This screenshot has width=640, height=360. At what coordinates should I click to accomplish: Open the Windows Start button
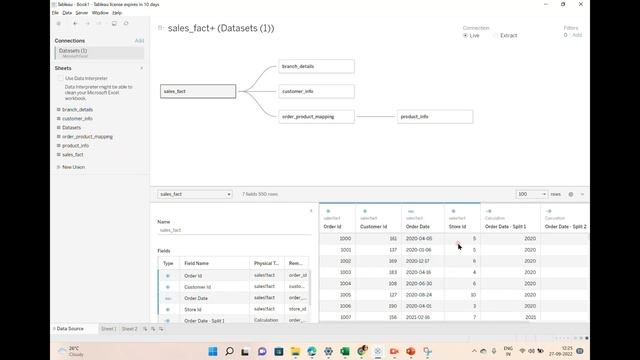[213, 351]
